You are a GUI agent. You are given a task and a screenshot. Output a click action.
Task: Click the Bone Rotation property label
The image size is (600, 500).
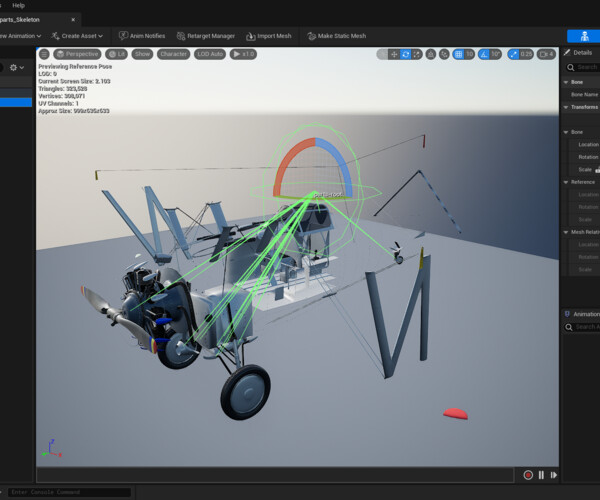pos(588,157)
